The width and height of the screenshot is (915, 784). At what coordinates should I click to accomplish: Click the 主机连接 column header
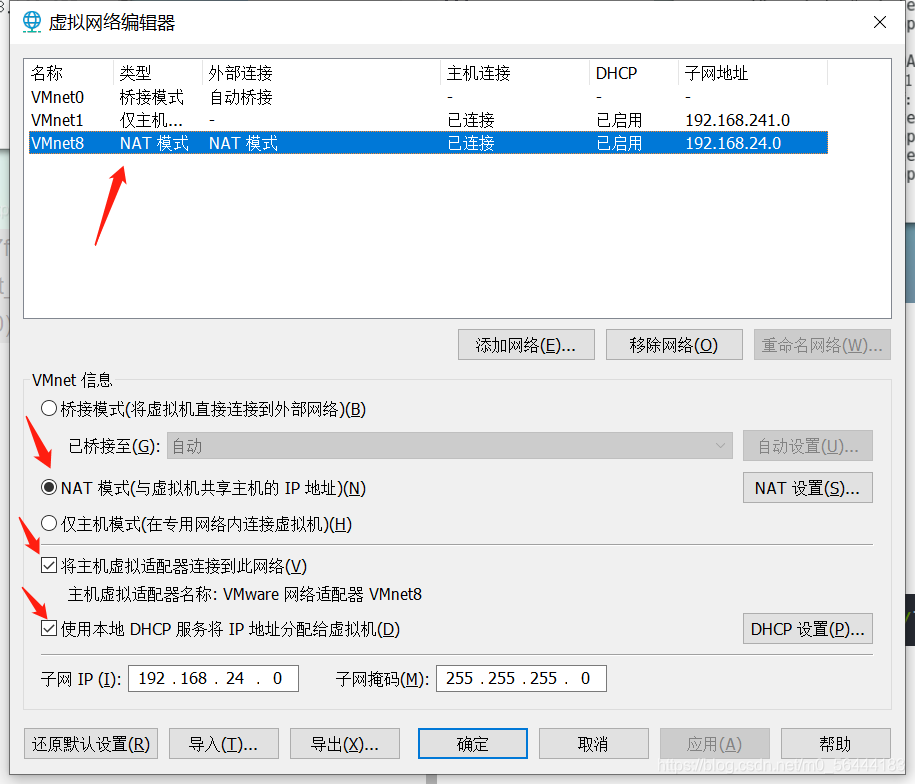(515, 73)
